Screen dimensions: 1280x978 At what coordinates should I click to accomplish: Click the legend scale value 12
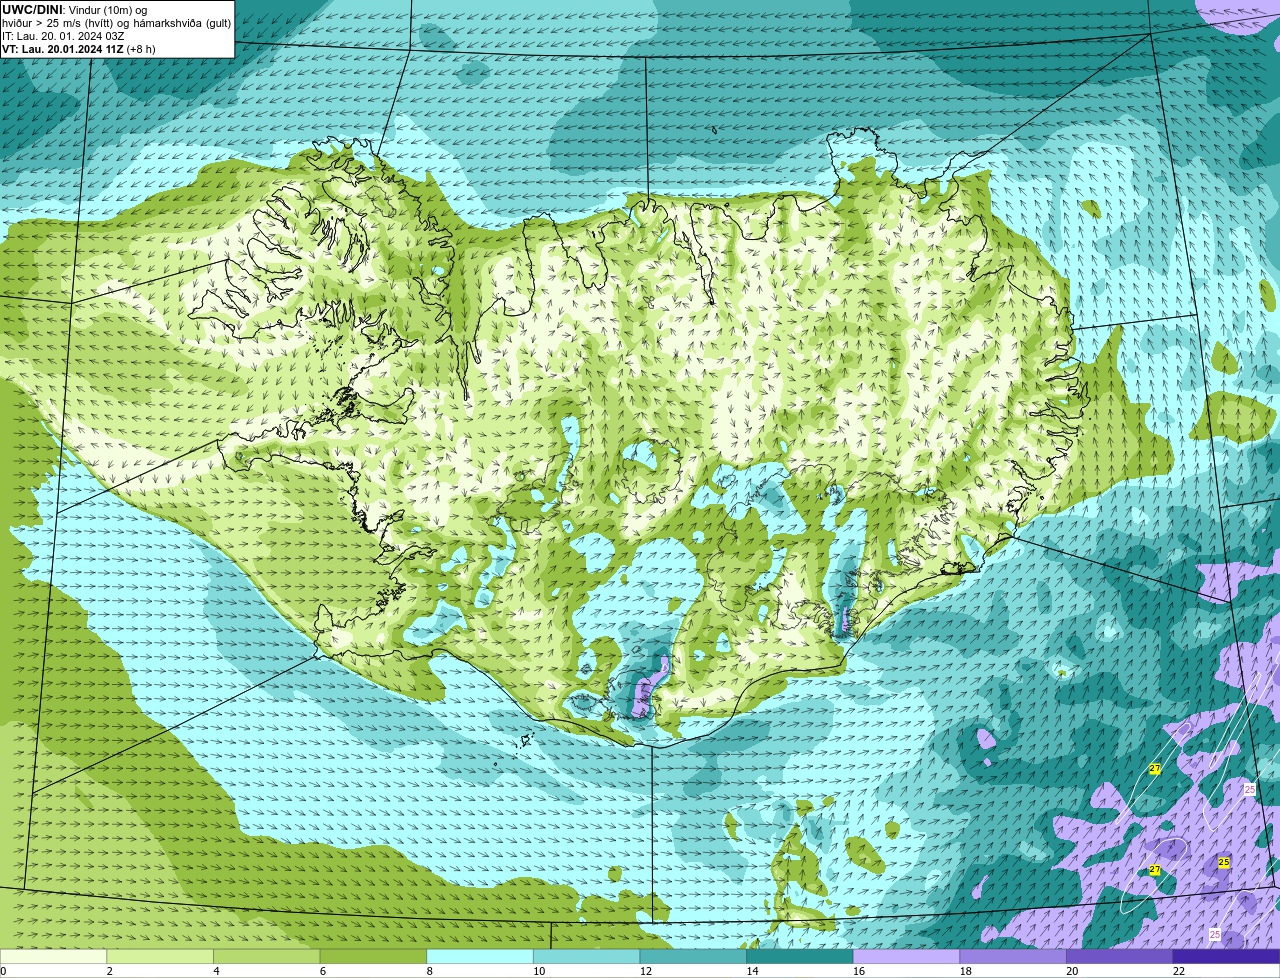point(645,971)
